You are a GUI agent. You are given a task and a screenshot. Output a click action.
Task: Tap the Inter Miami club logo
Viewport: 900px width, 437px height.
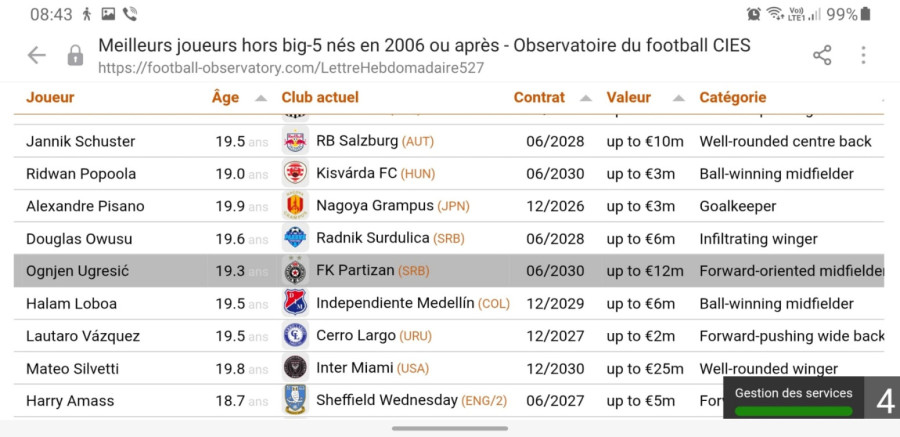coord(295,369)
